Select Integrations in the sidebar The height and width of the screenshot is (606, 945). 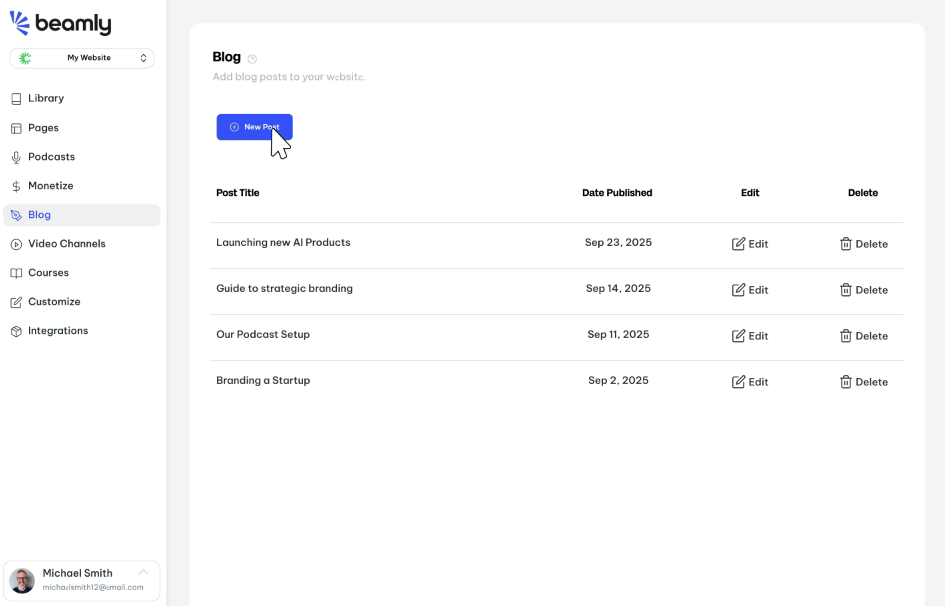58,331
